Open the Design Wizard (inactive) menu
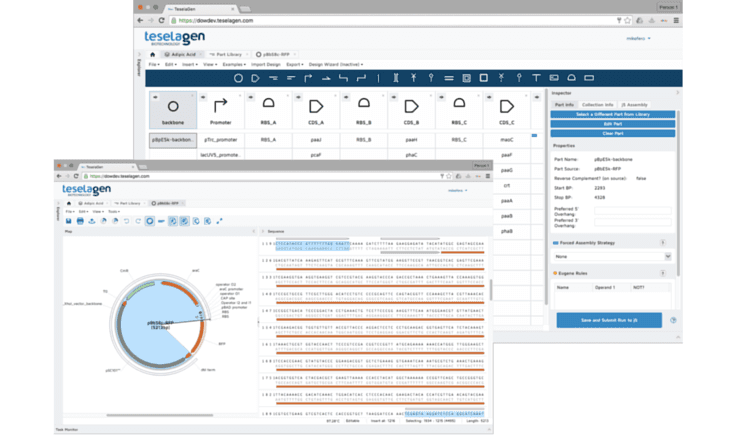Image resolution: width=736 pixels, height=436 pixels. (336, 64)
